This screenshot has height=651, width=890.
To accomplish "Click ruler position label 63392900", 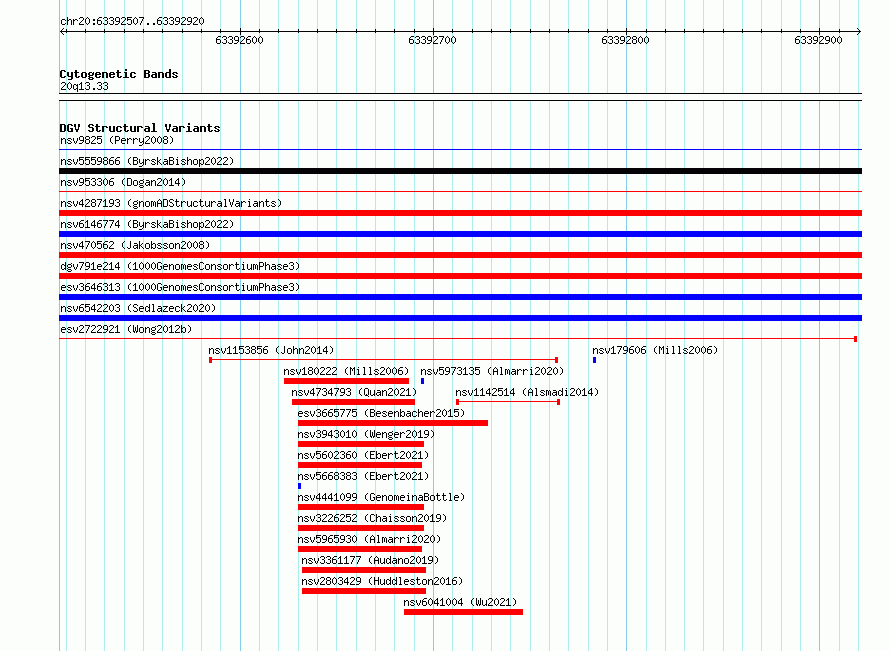I will pos(818,40).
